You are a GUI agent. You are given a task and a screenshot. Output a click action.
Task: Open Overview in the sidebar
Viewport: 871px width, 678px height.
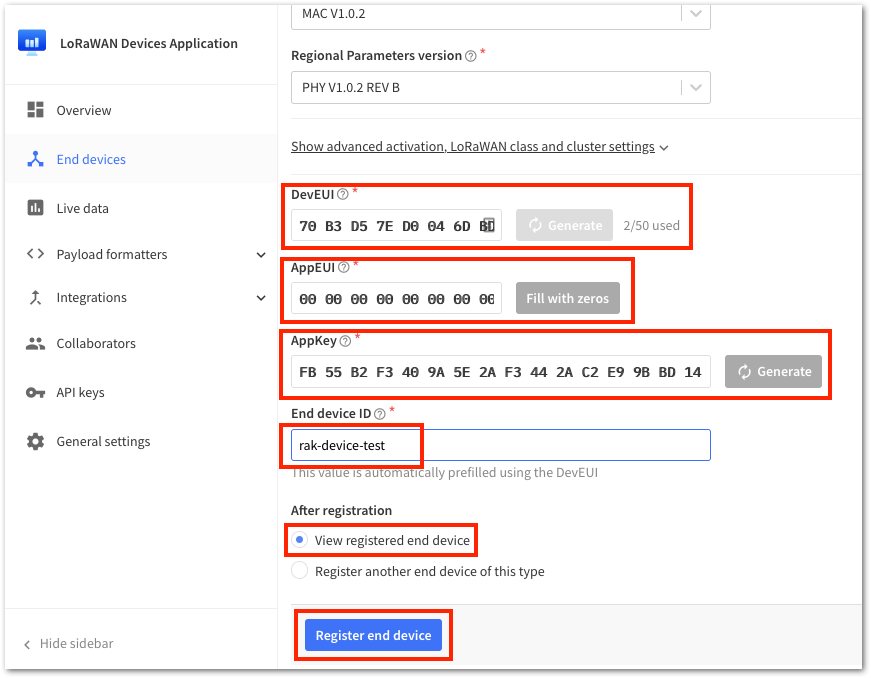pos(141,110)
